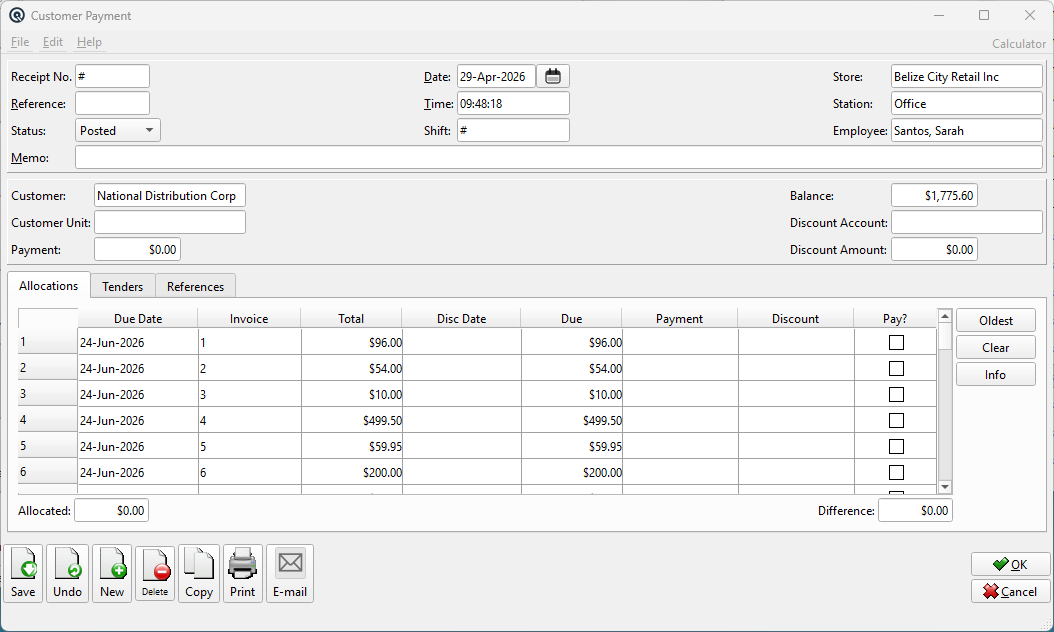Tick Pay checkbox for invoice 4
Image resolution: width=1054 pixels, height=632 pixels.
896,421
